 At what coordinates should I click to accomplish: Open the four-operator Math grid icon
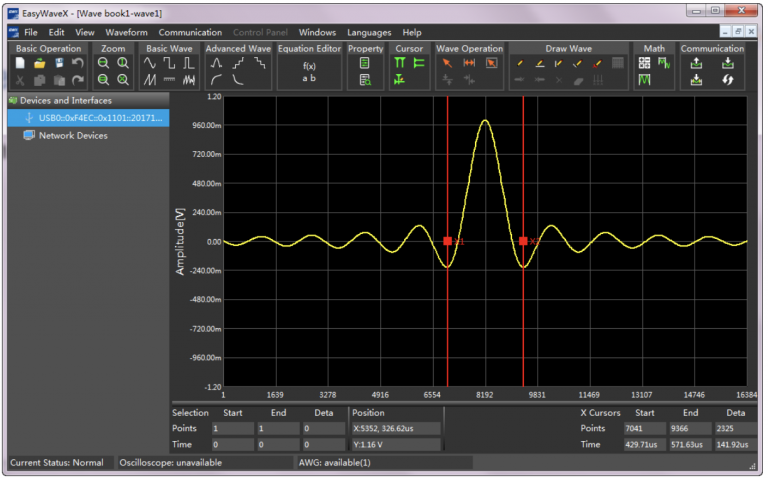coord(645,63)
